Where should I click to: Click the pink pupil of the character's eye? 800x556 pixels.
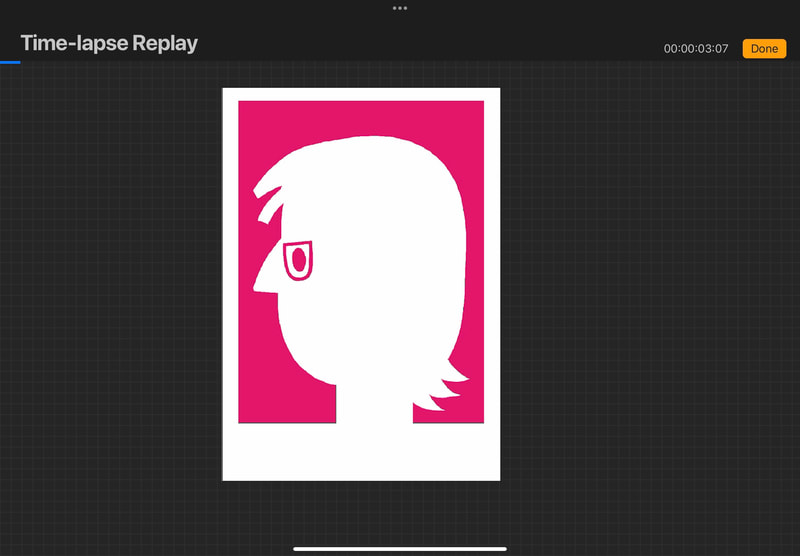pos(297,261)
